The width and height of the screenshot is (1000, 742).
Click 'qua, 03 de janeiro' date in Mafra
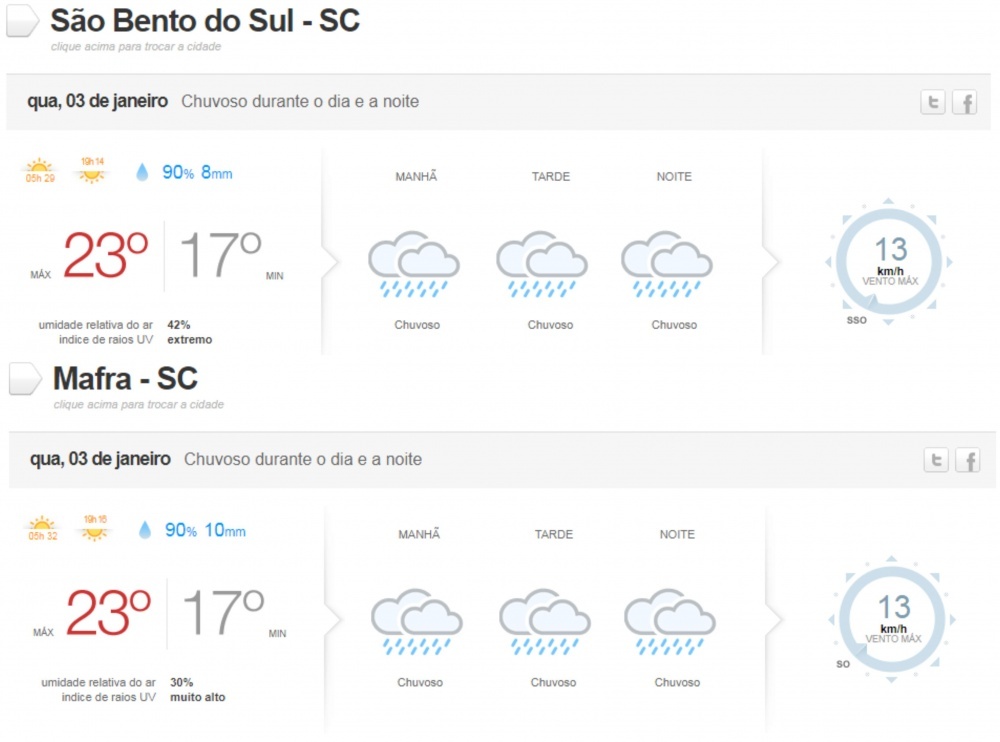tap(100, 459)
